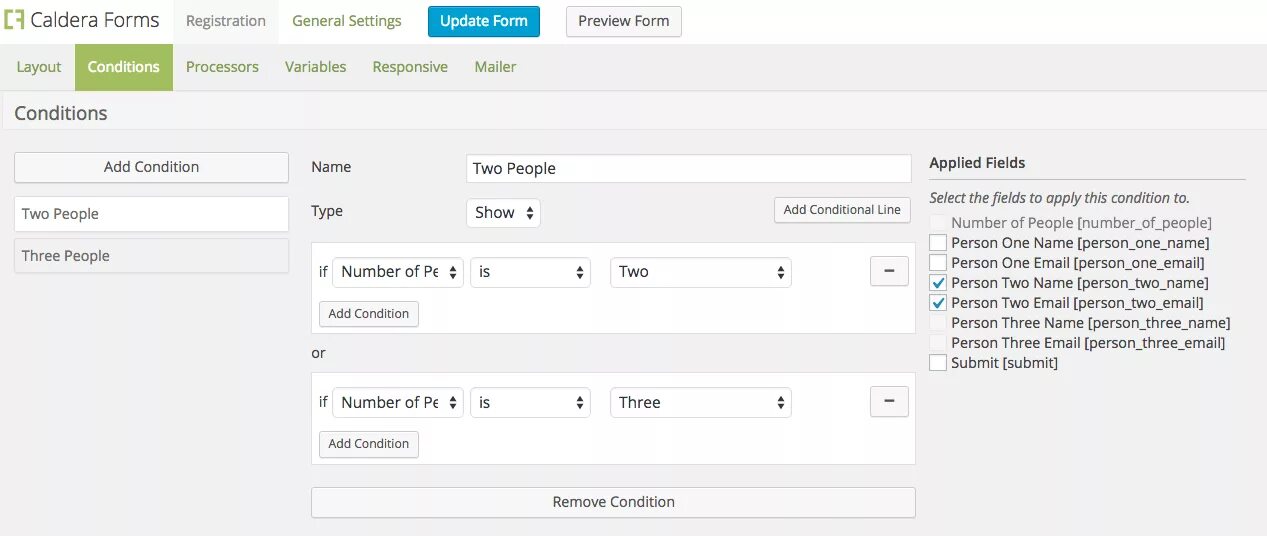Open the Type Show dropdown

503,212
